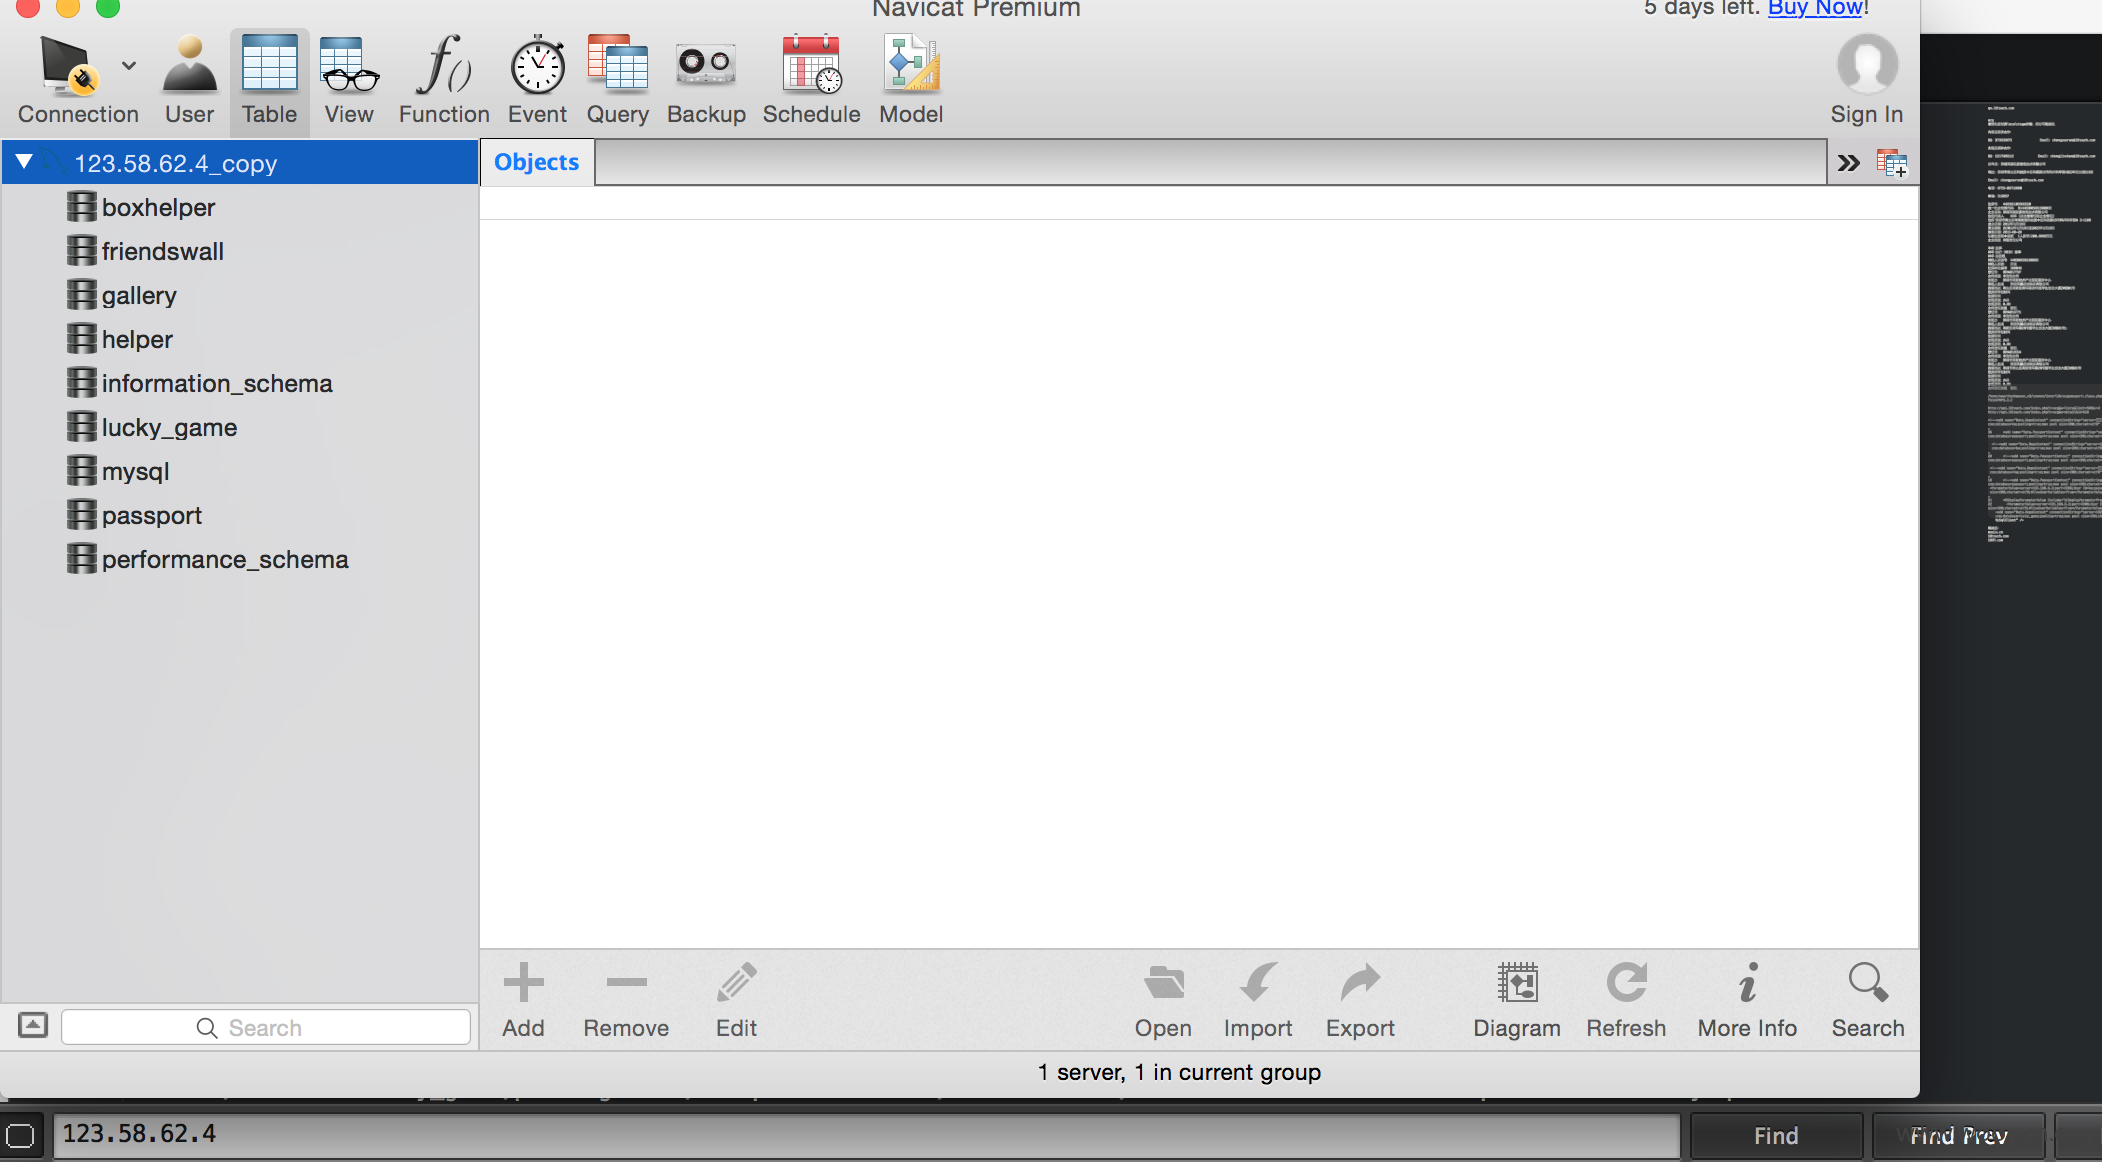Toggle the sidebar panel icon beside Search

pos(33,1025)
